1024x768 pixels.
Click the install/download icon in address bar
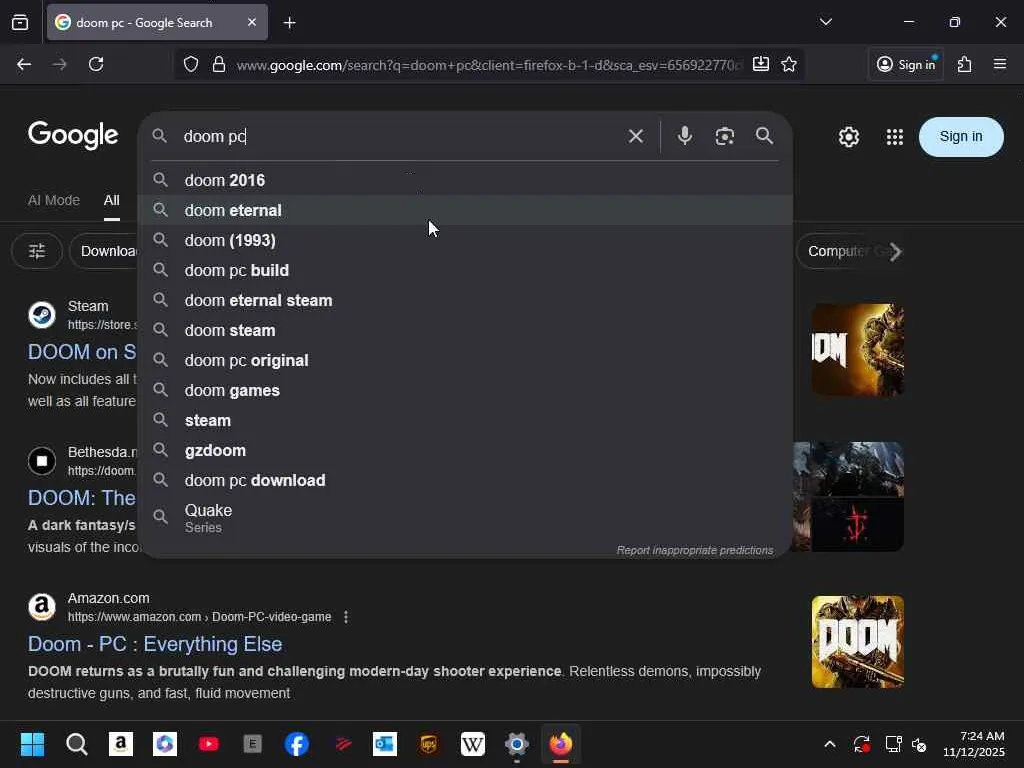pos(761,64)
